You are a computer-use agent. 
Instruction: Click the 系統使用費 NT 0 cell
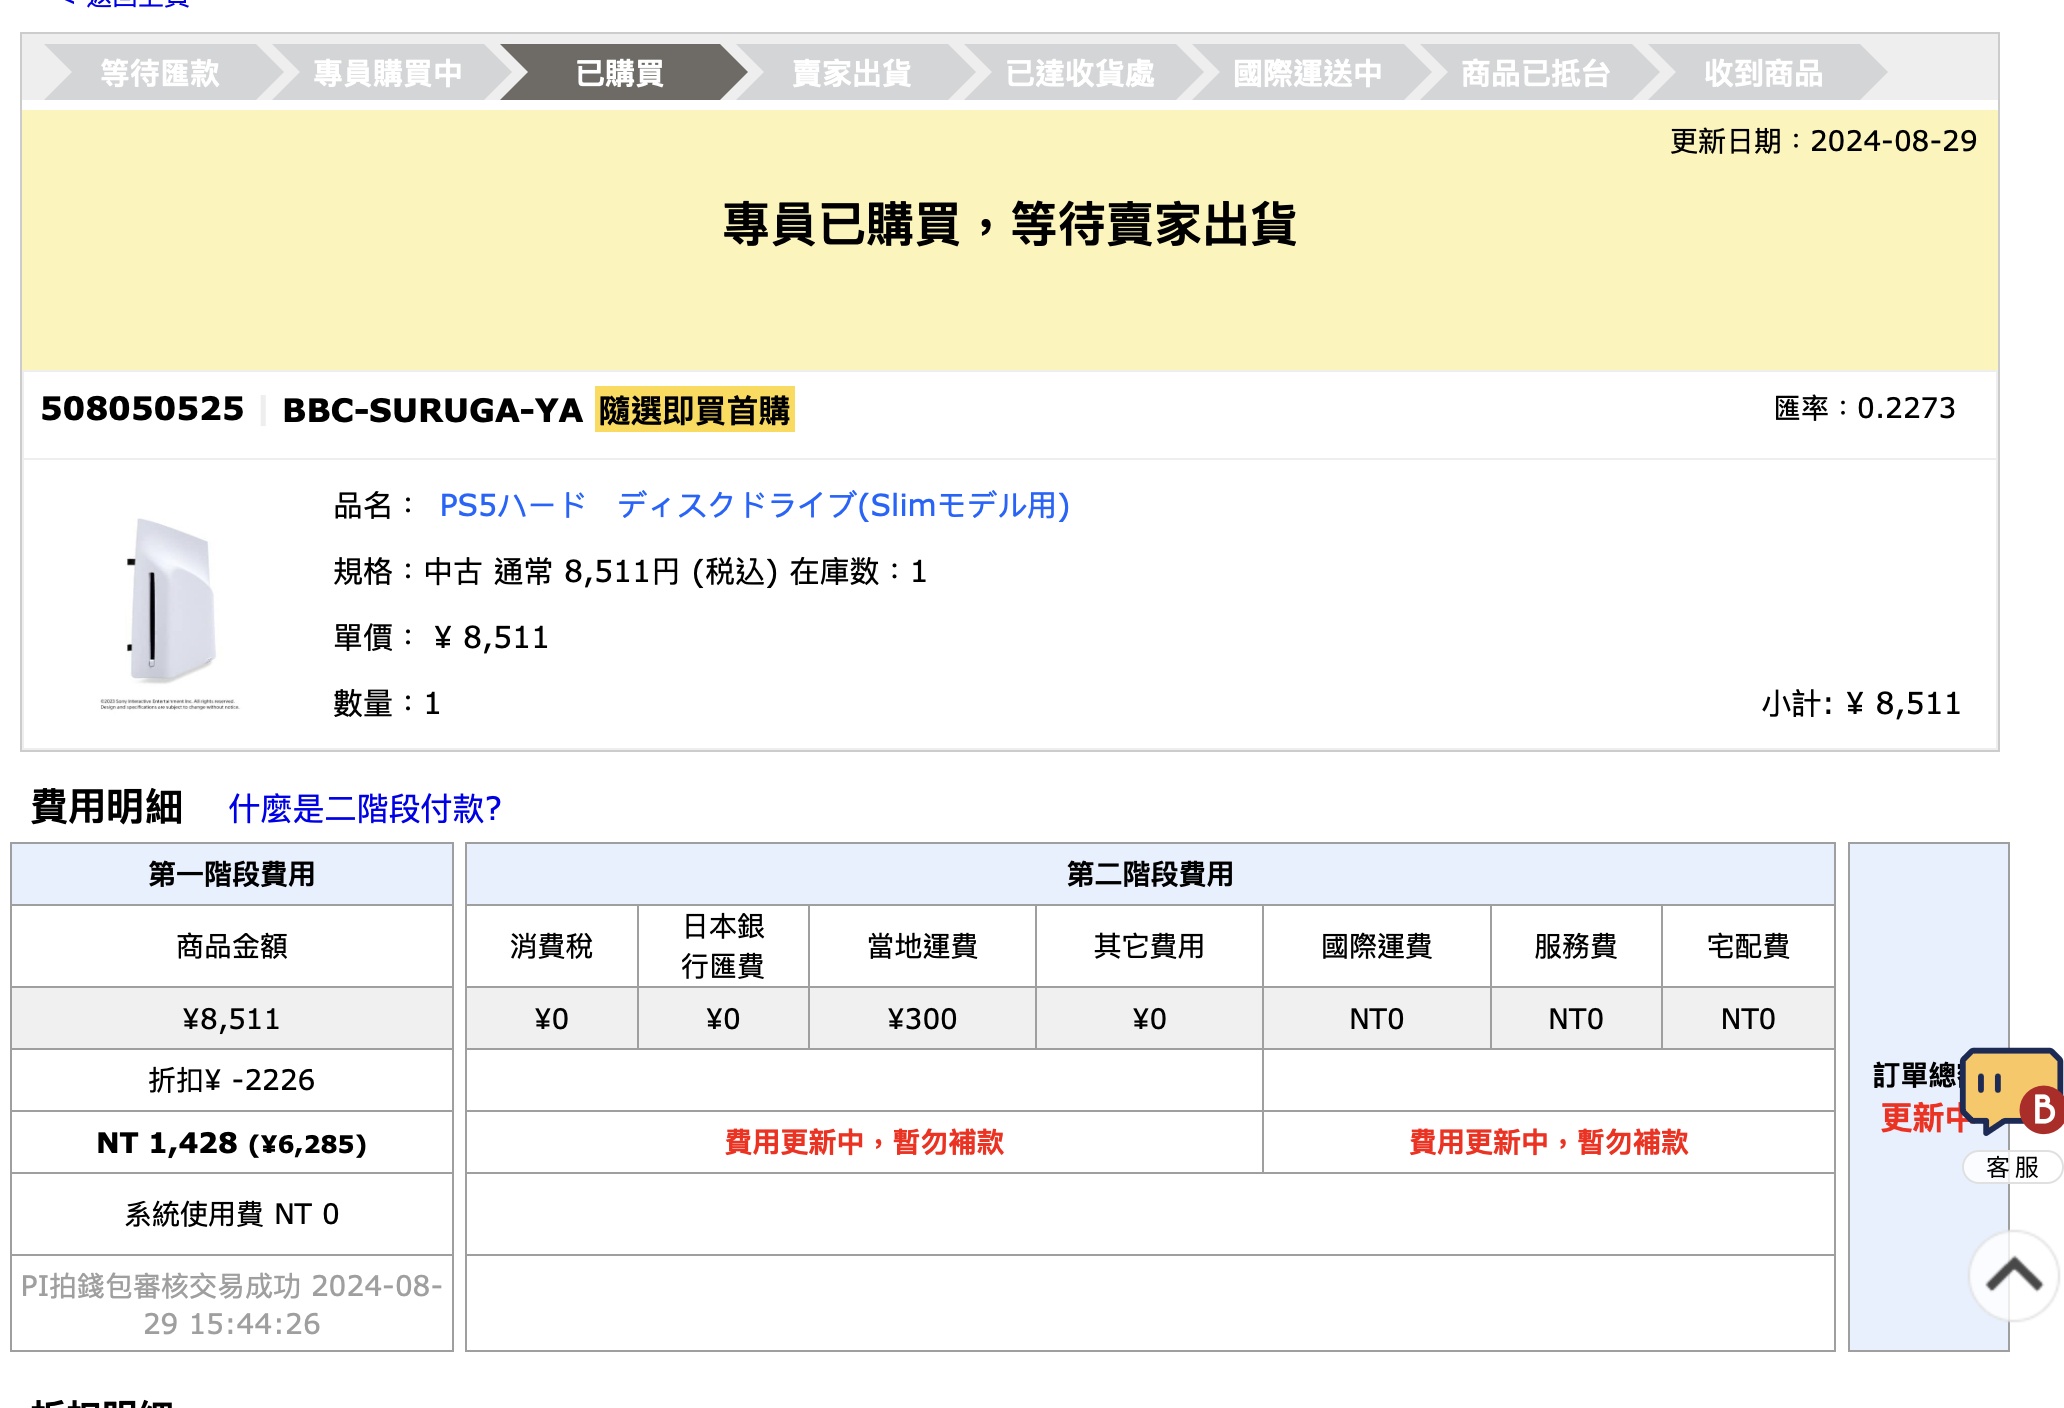232,1214
